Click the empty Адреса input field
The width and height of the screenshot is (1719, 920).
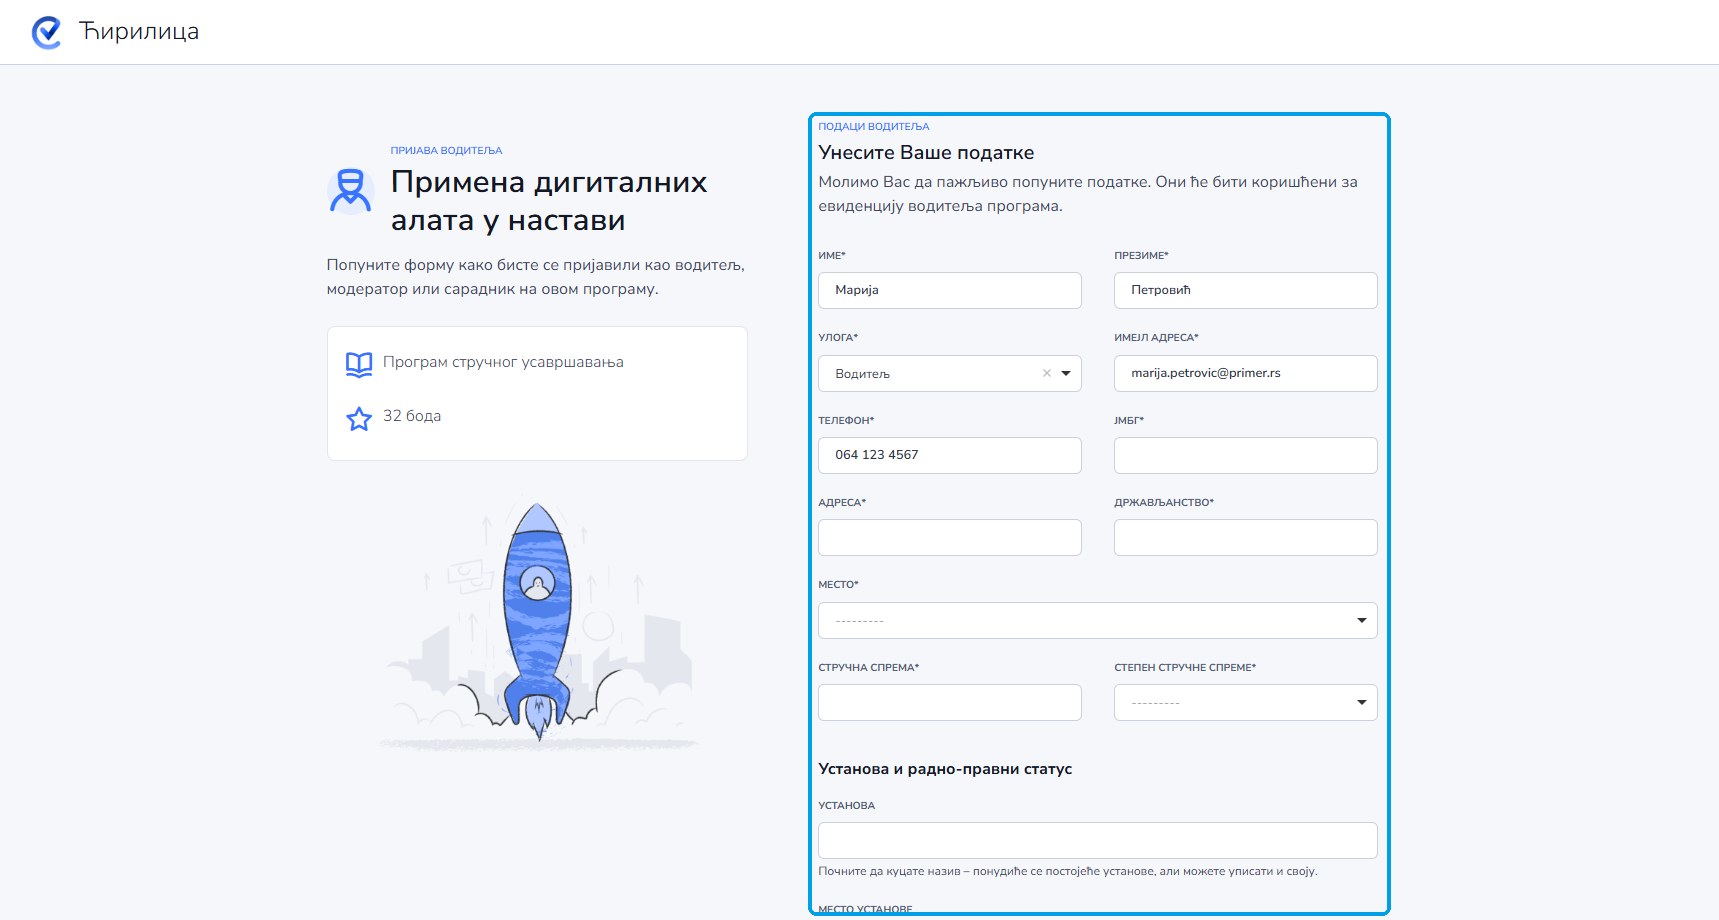click(949, 537)
